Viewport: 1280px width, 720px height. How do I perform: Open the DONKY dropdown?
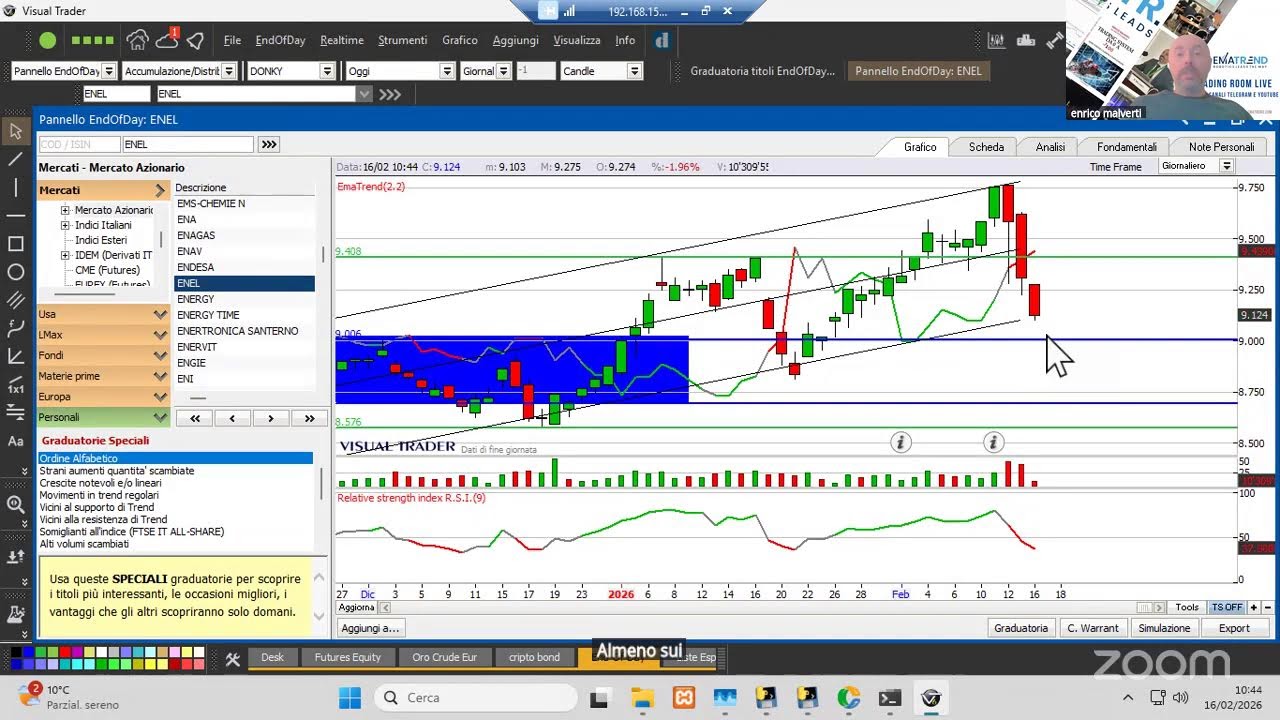click(327, 71)
